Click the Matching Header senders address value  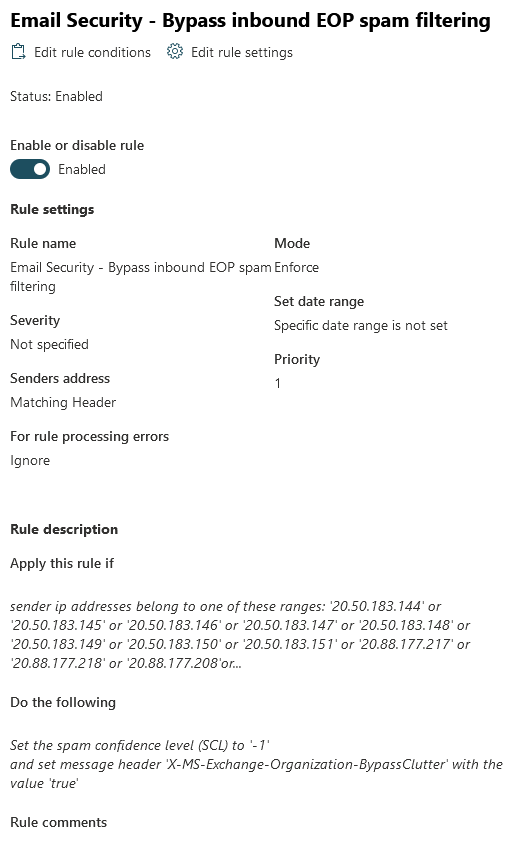point(63,402)
